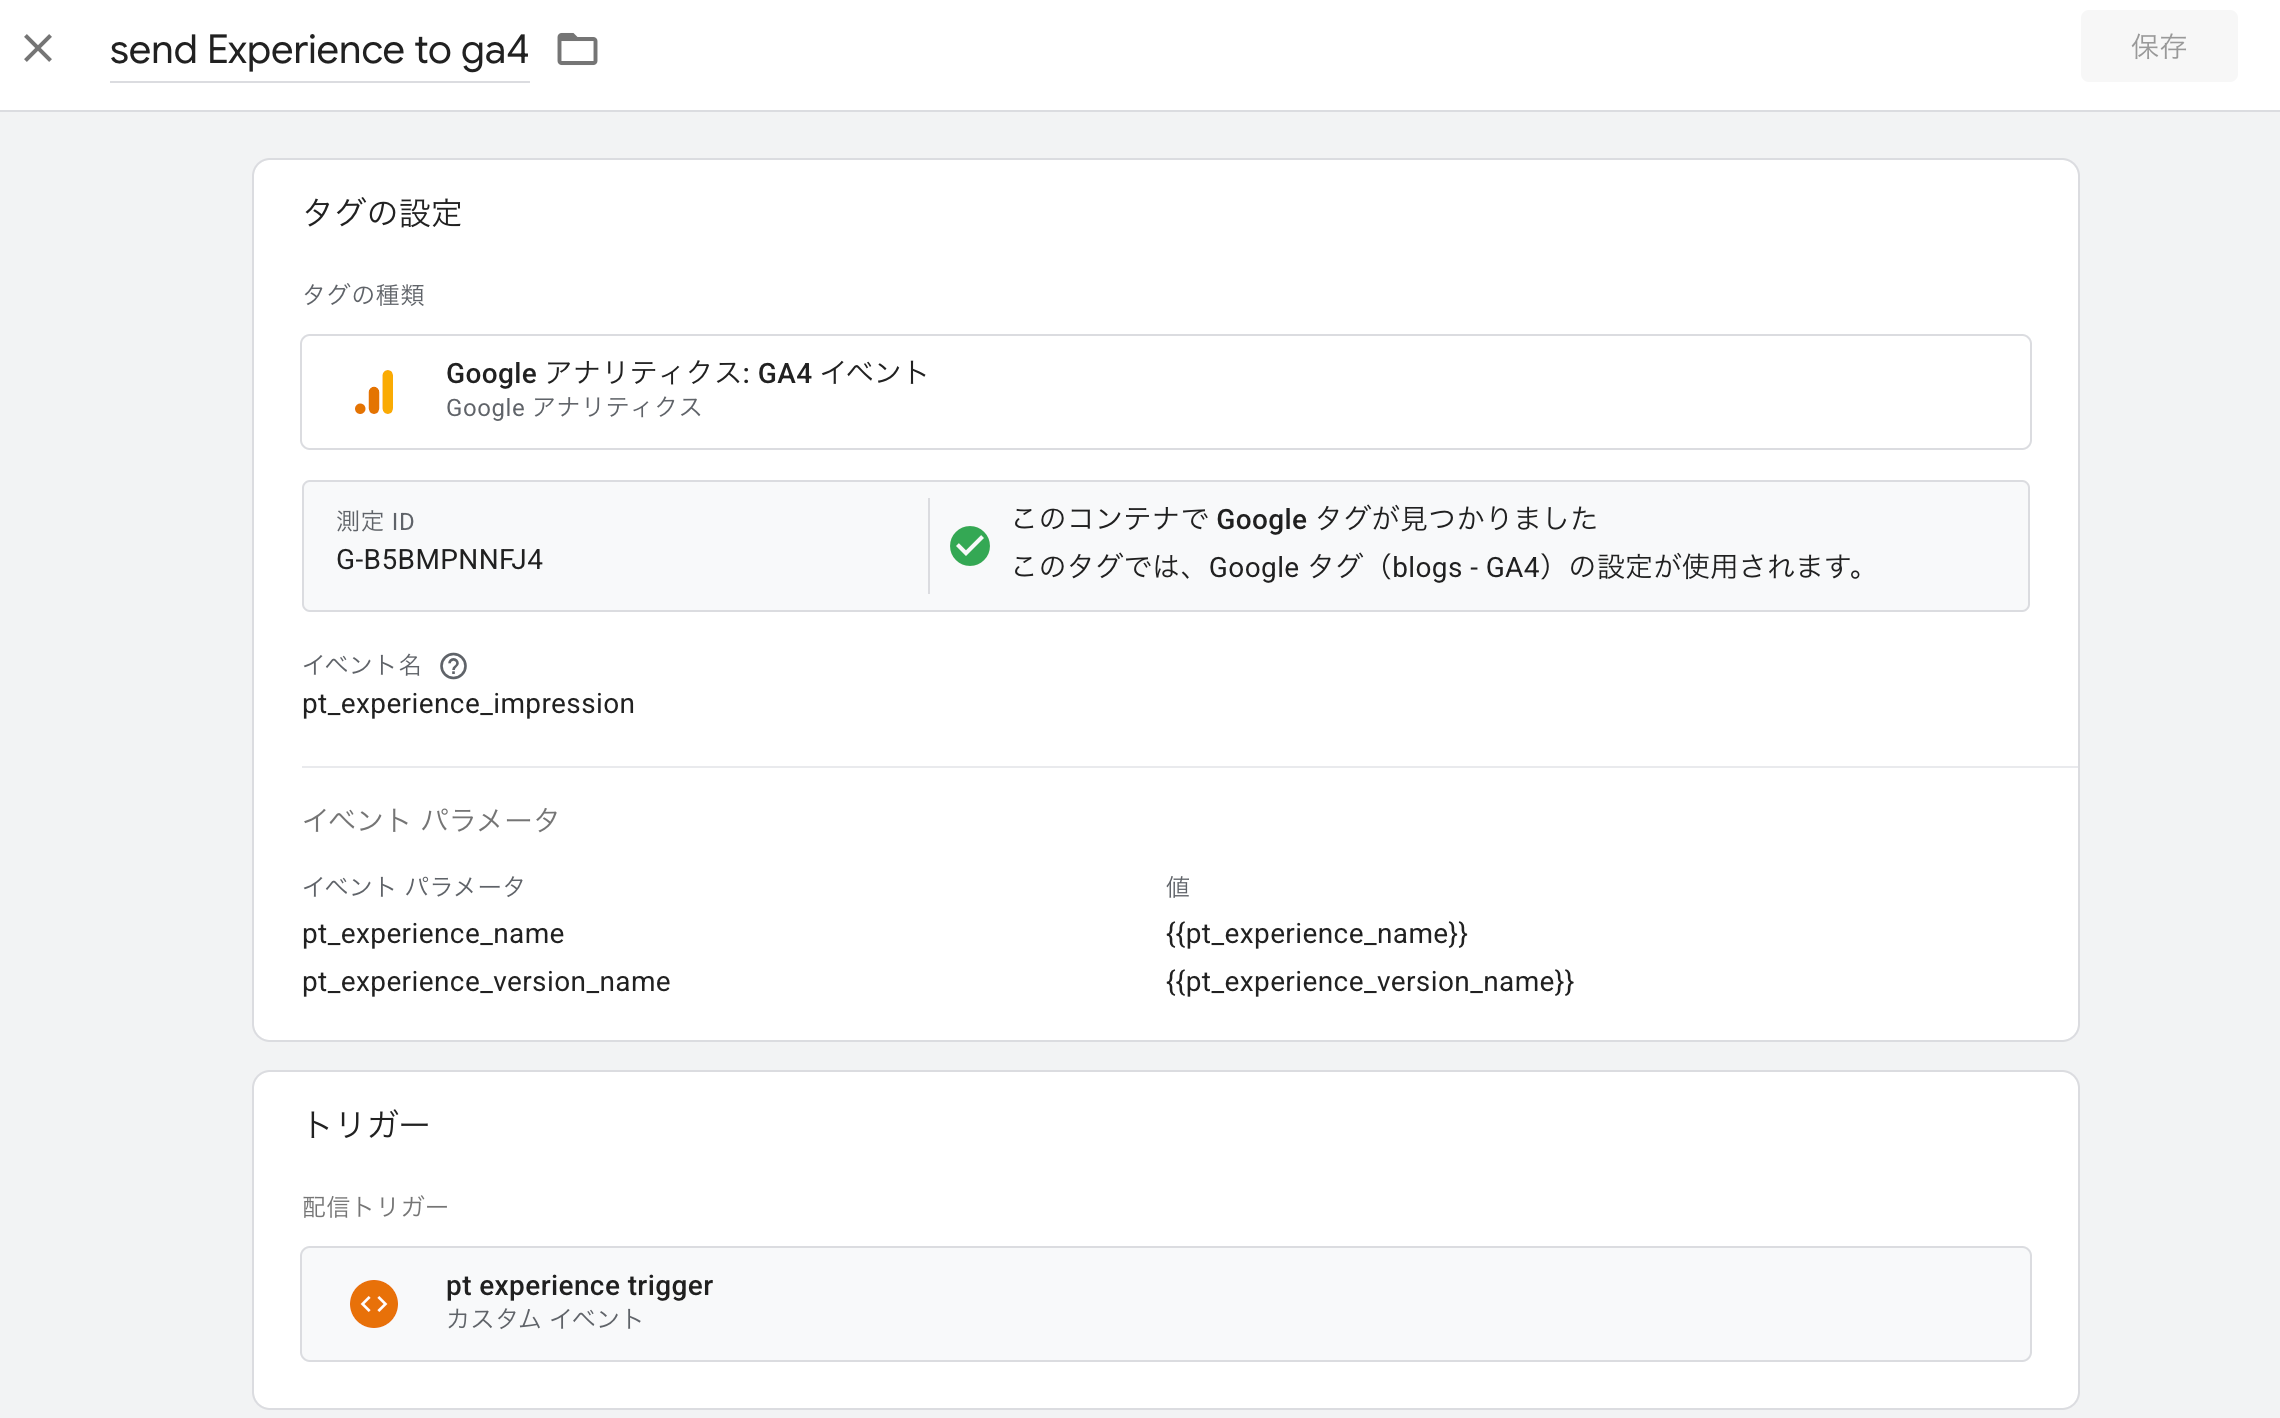Image resolution: width=2280 pixels, height=1418 pixels.
Task: Click the {{pt_experience_version_name}} variable value
Action: click(x=1370, y=982)
